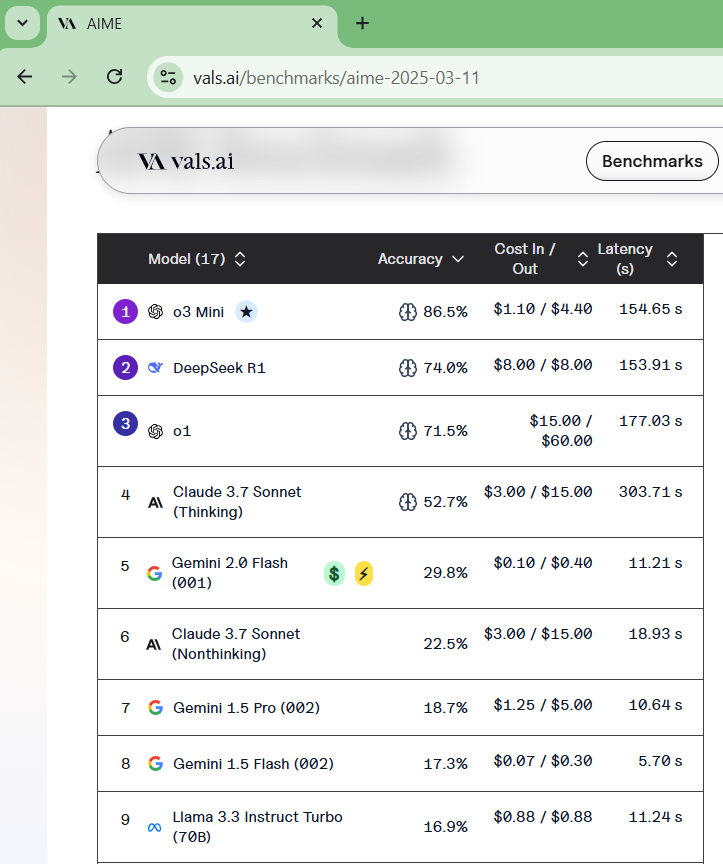Click the 18.7% accuracy value

click(445, 708)
